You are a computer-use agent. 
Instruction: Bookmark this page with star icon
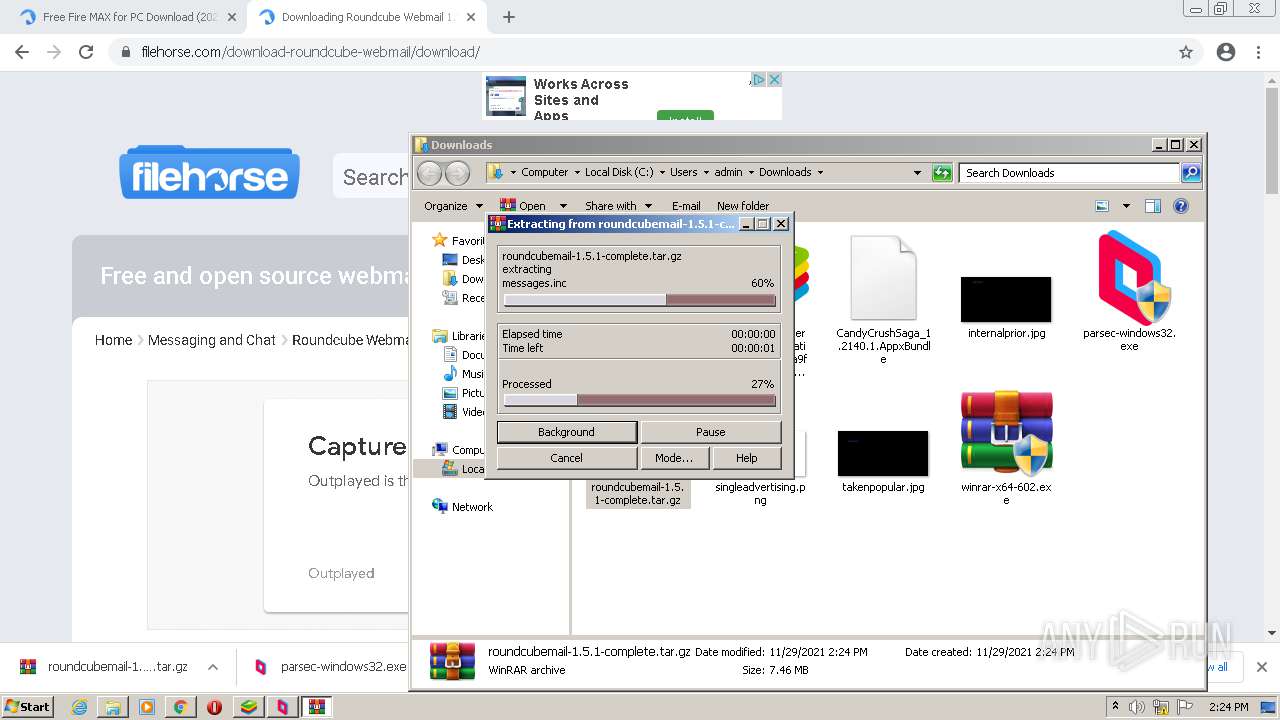[x=1186, y=52]
